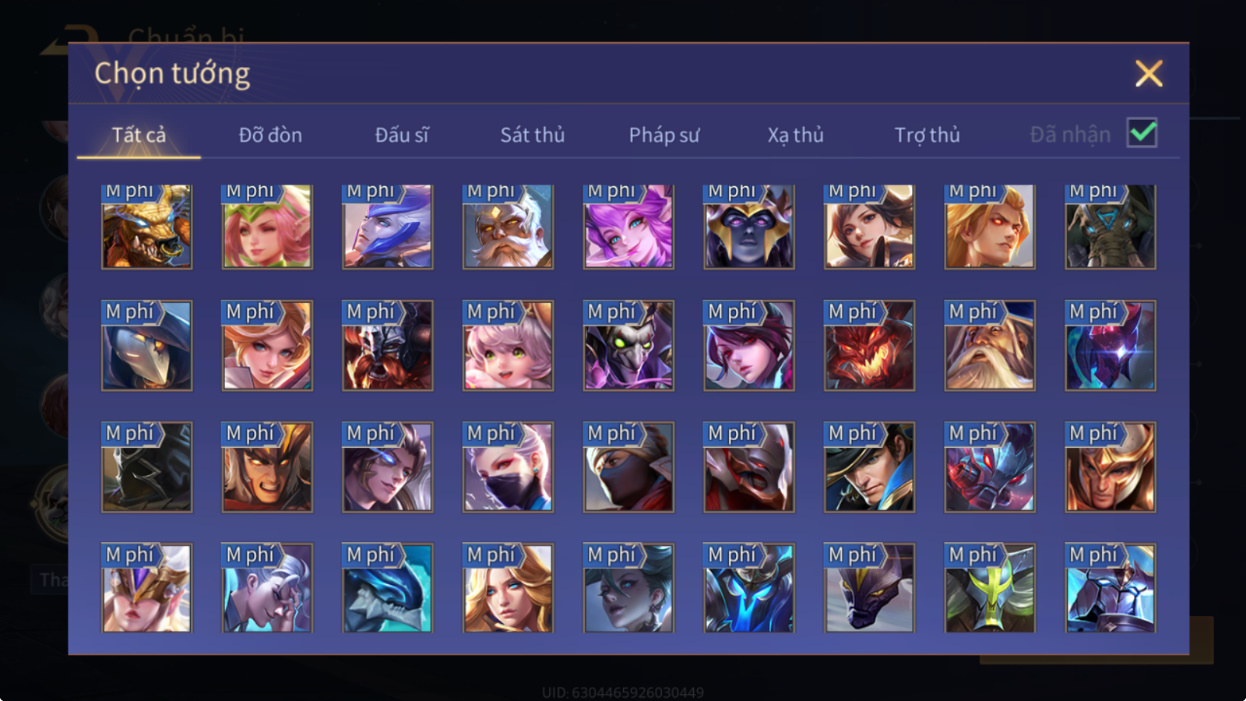
Task: Select the pink-haired cat-ear girl hero
Action: pos(508,345)
